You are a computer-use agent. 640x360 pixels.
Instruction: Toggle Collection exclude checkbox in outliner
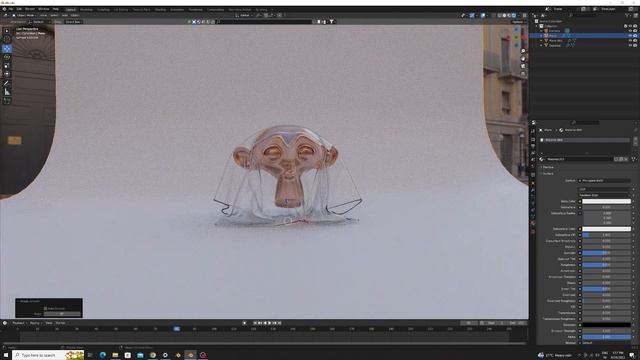coord(626,26)
